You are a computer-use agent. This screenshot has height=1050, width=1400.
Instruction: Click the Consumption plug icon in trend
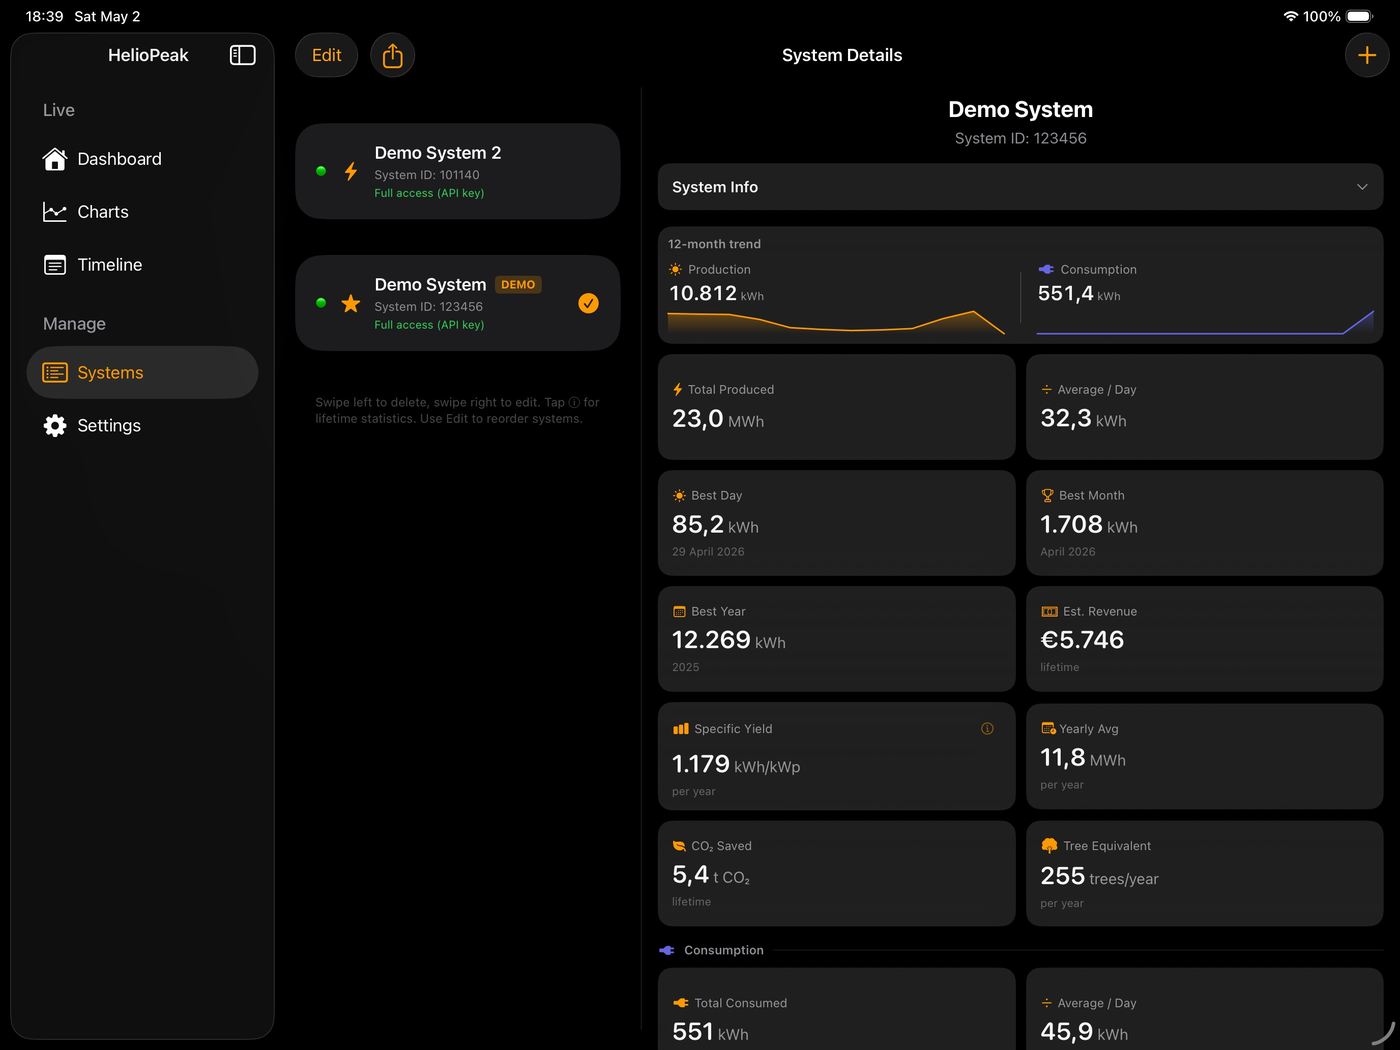[1046, 270]
